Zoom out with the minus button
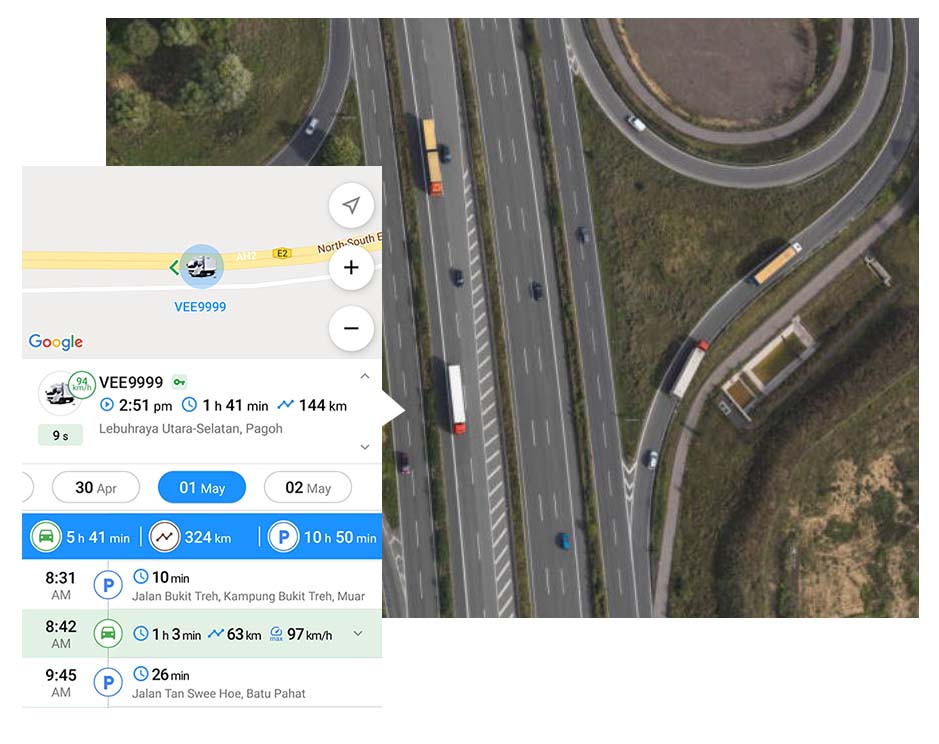 (352, 328)
